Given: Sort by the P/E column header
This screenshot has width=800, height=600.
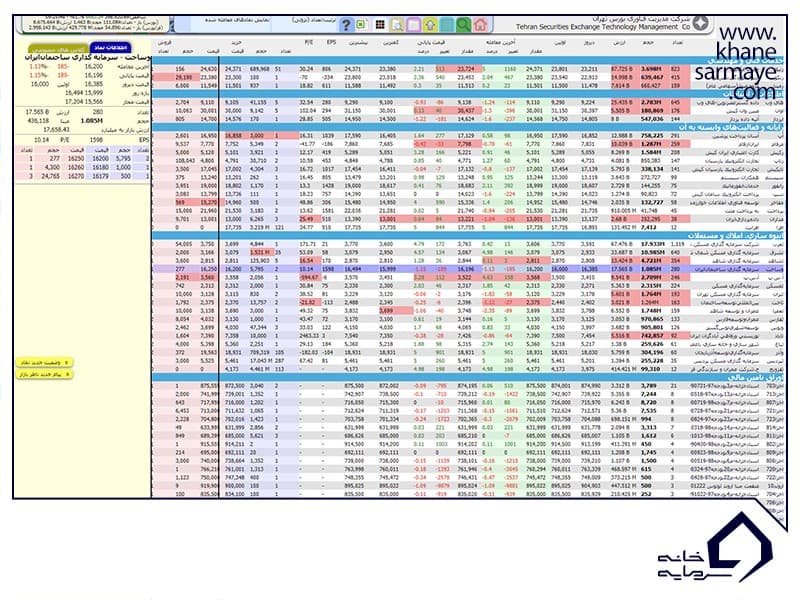Looking at the screenshot, I should pos(308,42).
